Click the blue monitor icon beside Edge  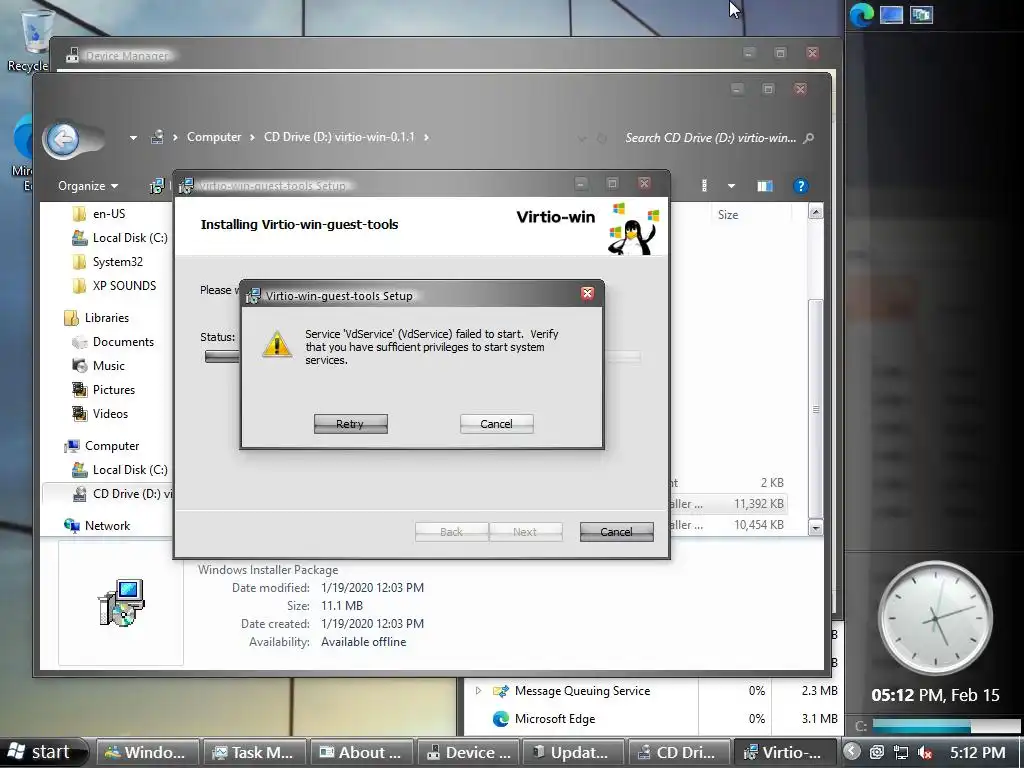click(891, 15)
